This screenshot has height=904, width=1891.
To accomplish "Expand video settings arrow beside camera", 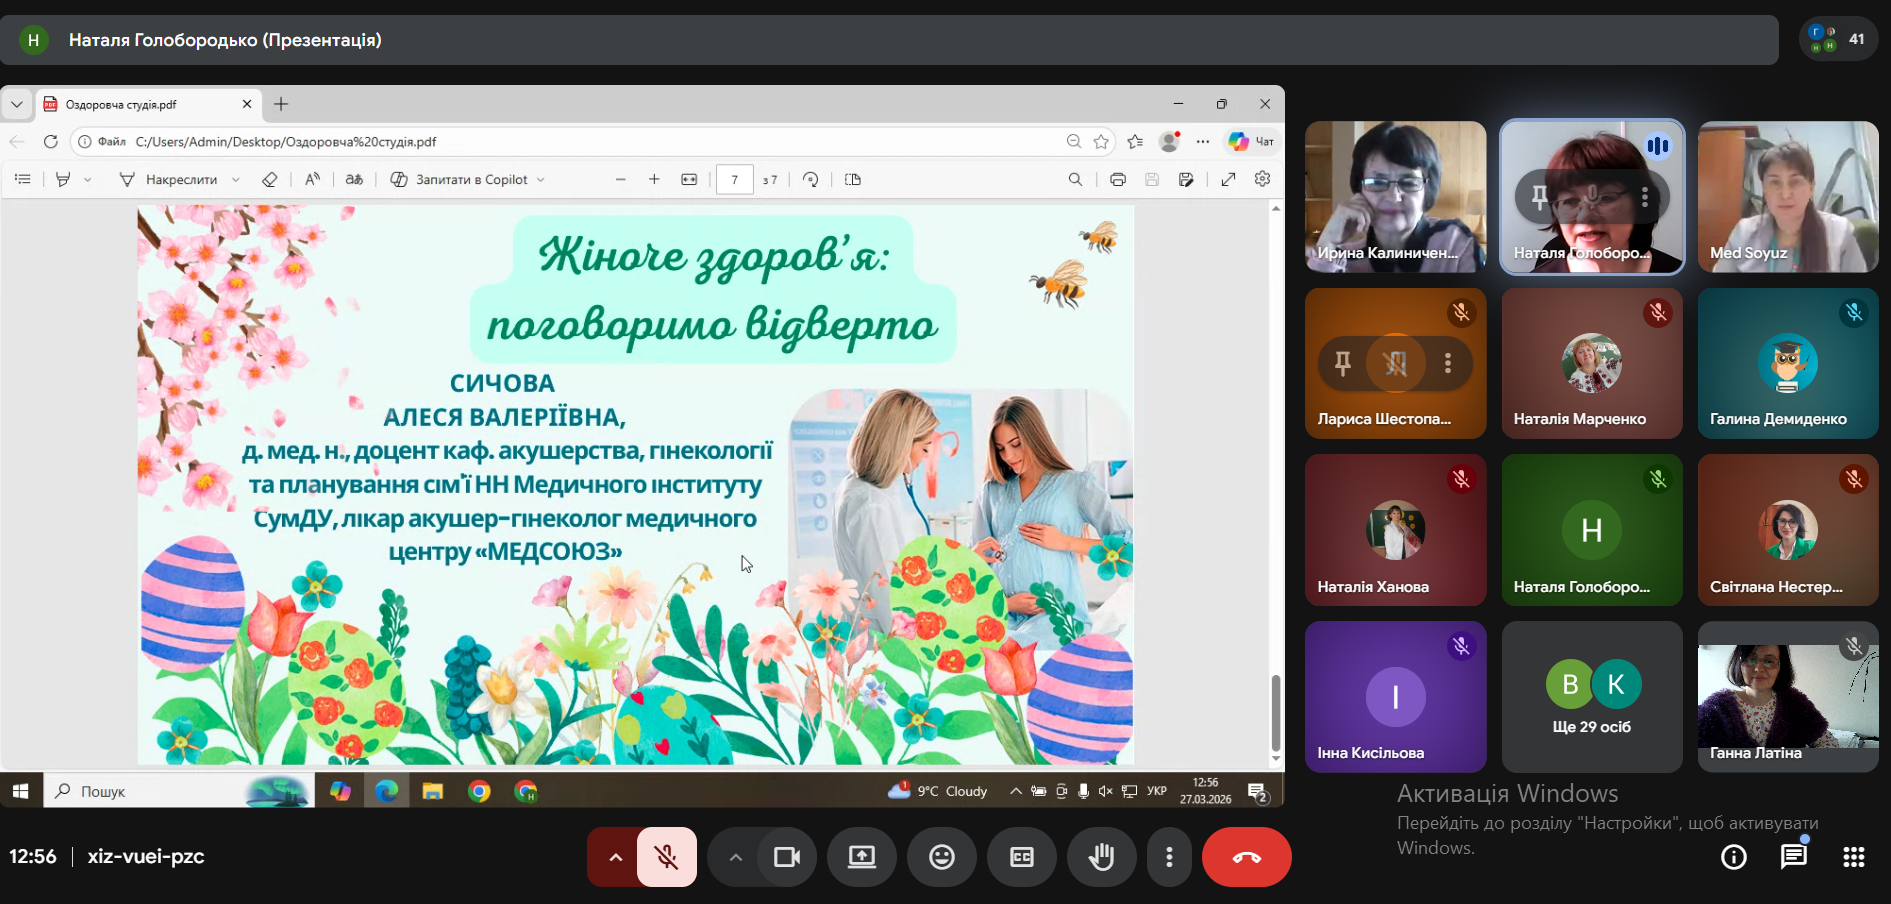I will point(735,857).
